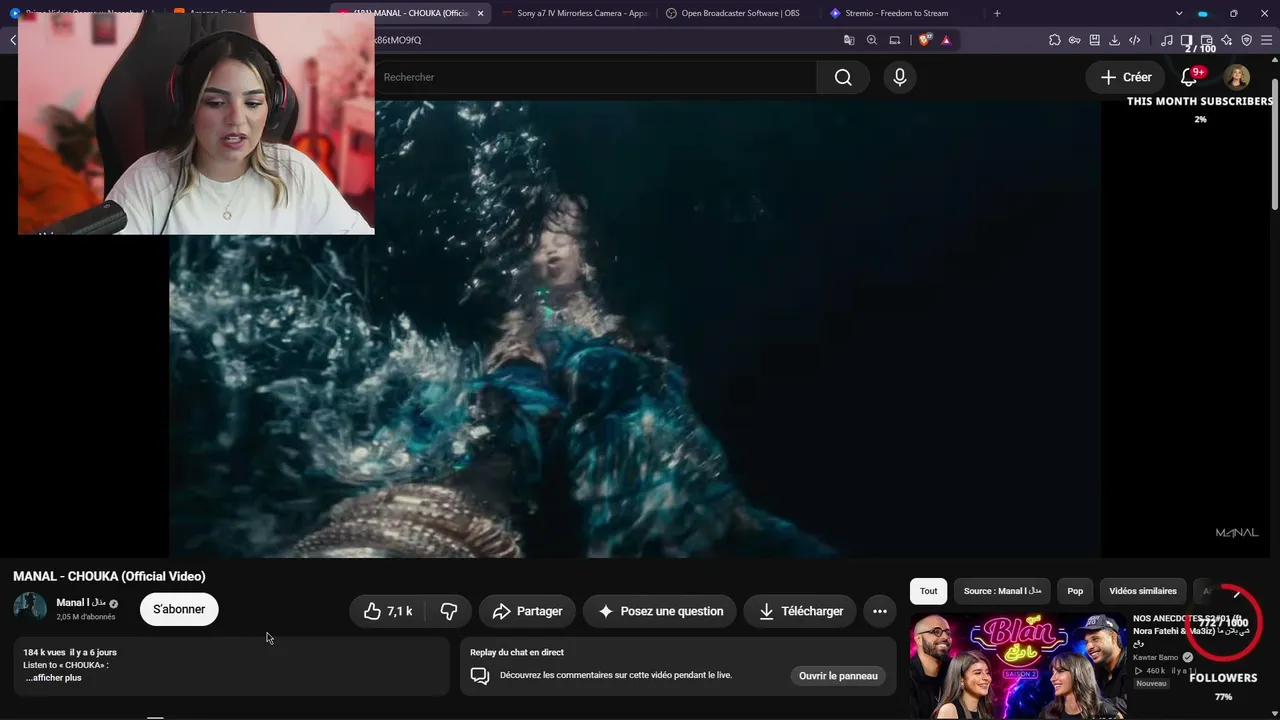Click the zoom magnifier icon in address bar
This screenshot has width=1280, height=720.
click(x=872, y=40)
